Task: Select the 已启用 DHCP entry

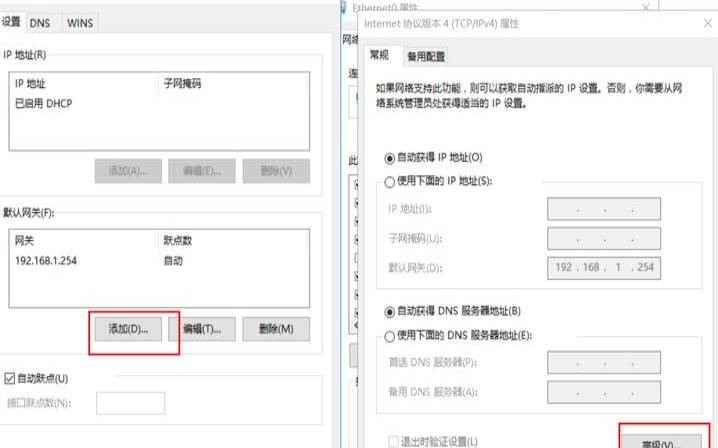Action: pyautogui.click(x=44, y=104)
